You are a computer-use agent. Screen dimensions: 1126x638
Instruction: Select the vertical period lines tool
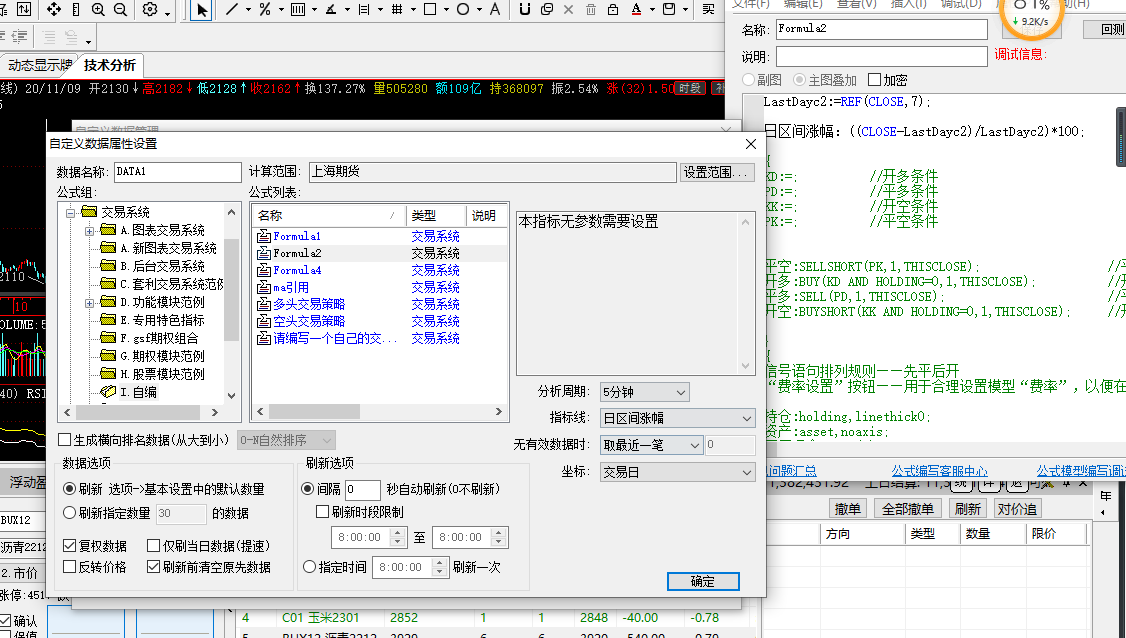[297, 9]
